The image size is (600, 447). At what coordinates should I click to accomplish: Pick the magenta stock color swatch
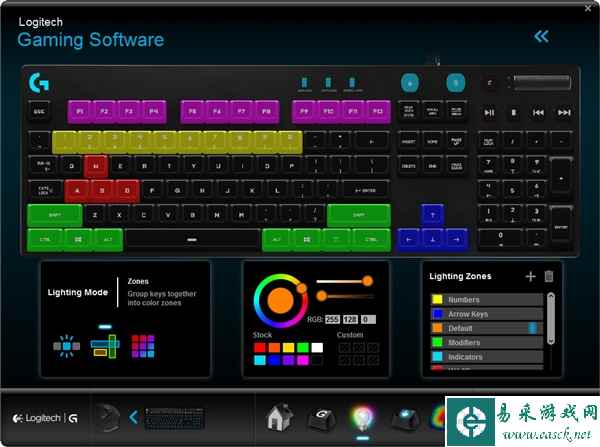coord(303,360)
